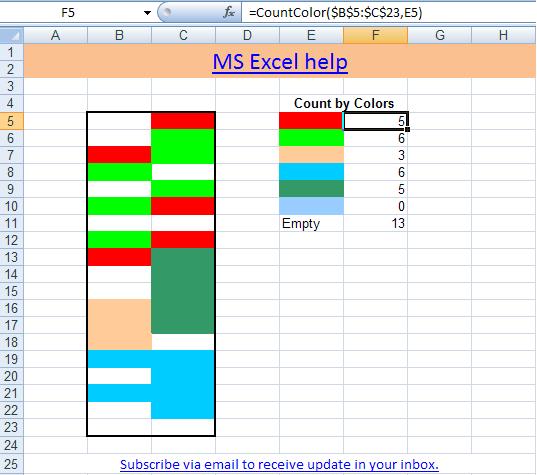
Task: Click the red cell C5
Action: [x=183, y=121]
